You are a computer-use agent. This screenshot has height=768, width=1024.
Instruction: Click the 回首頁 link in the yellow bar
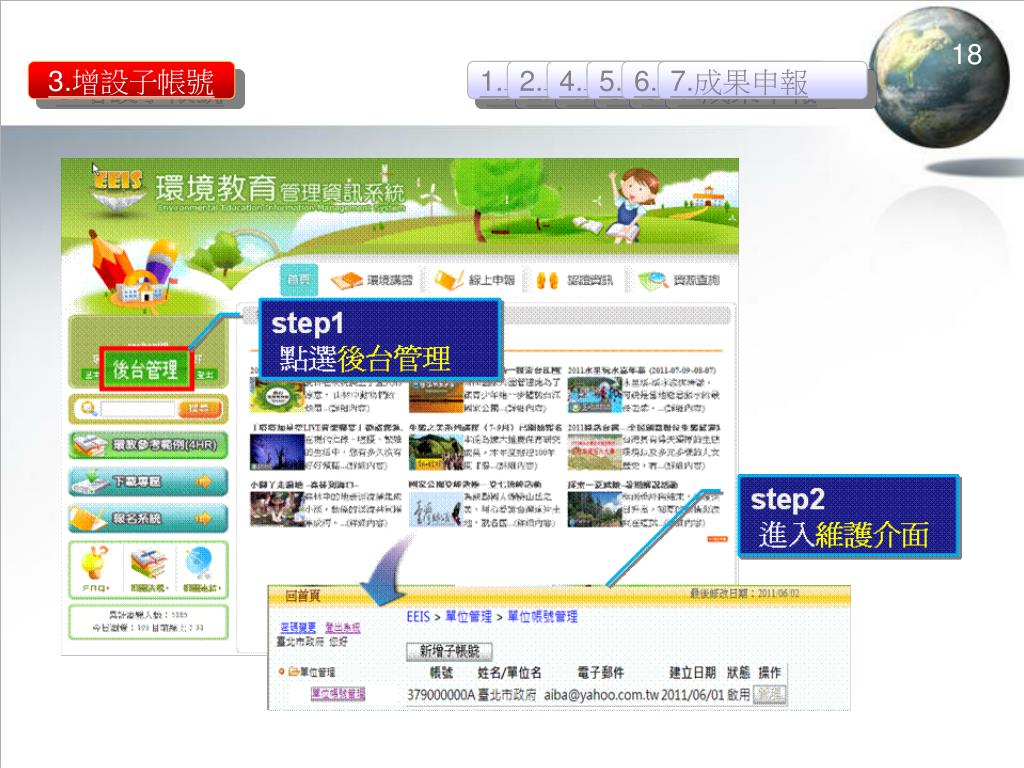(x=302, y=596)
